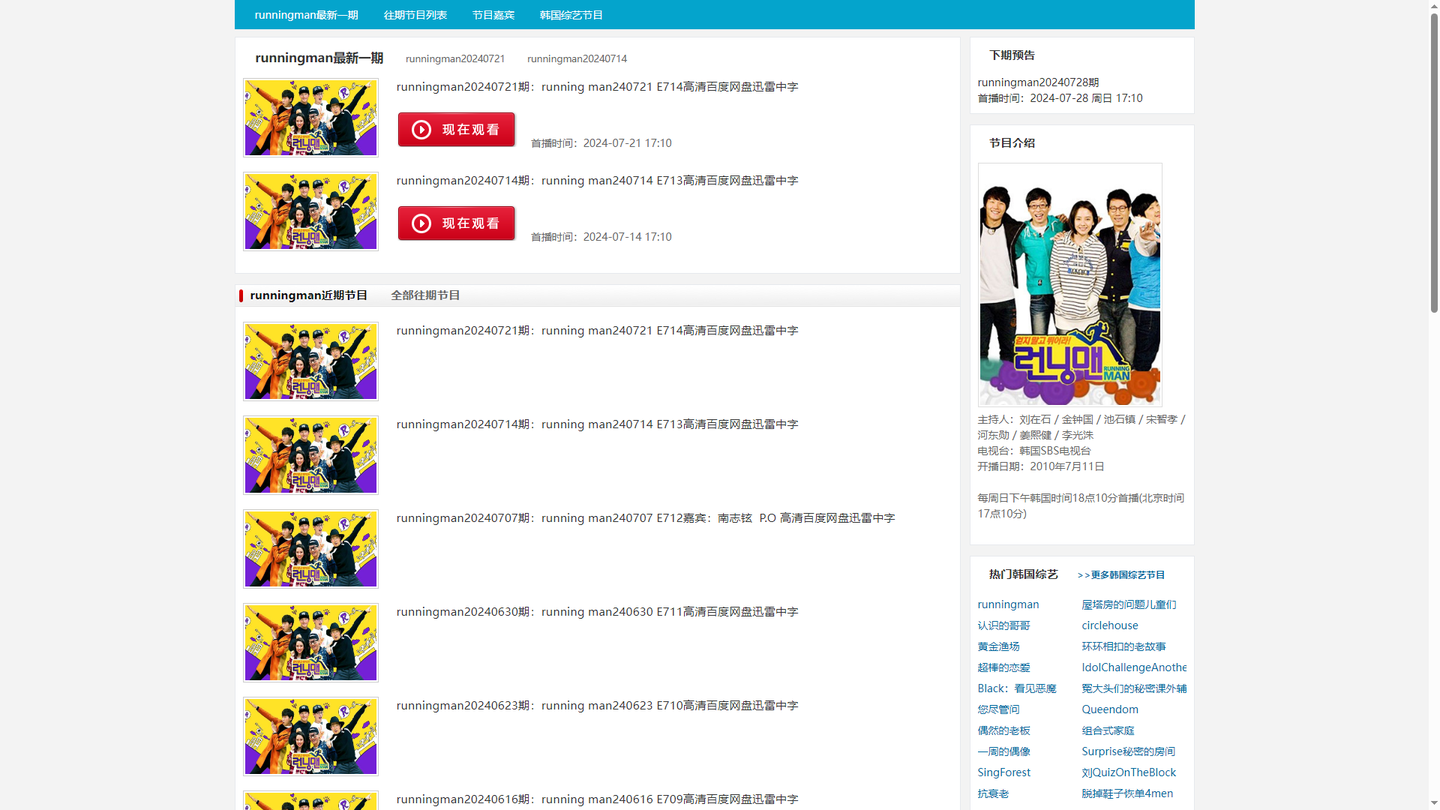Open thumbnail of the 20240630 episode
This screenshot has width=1440, height=810.
(311, 643)
